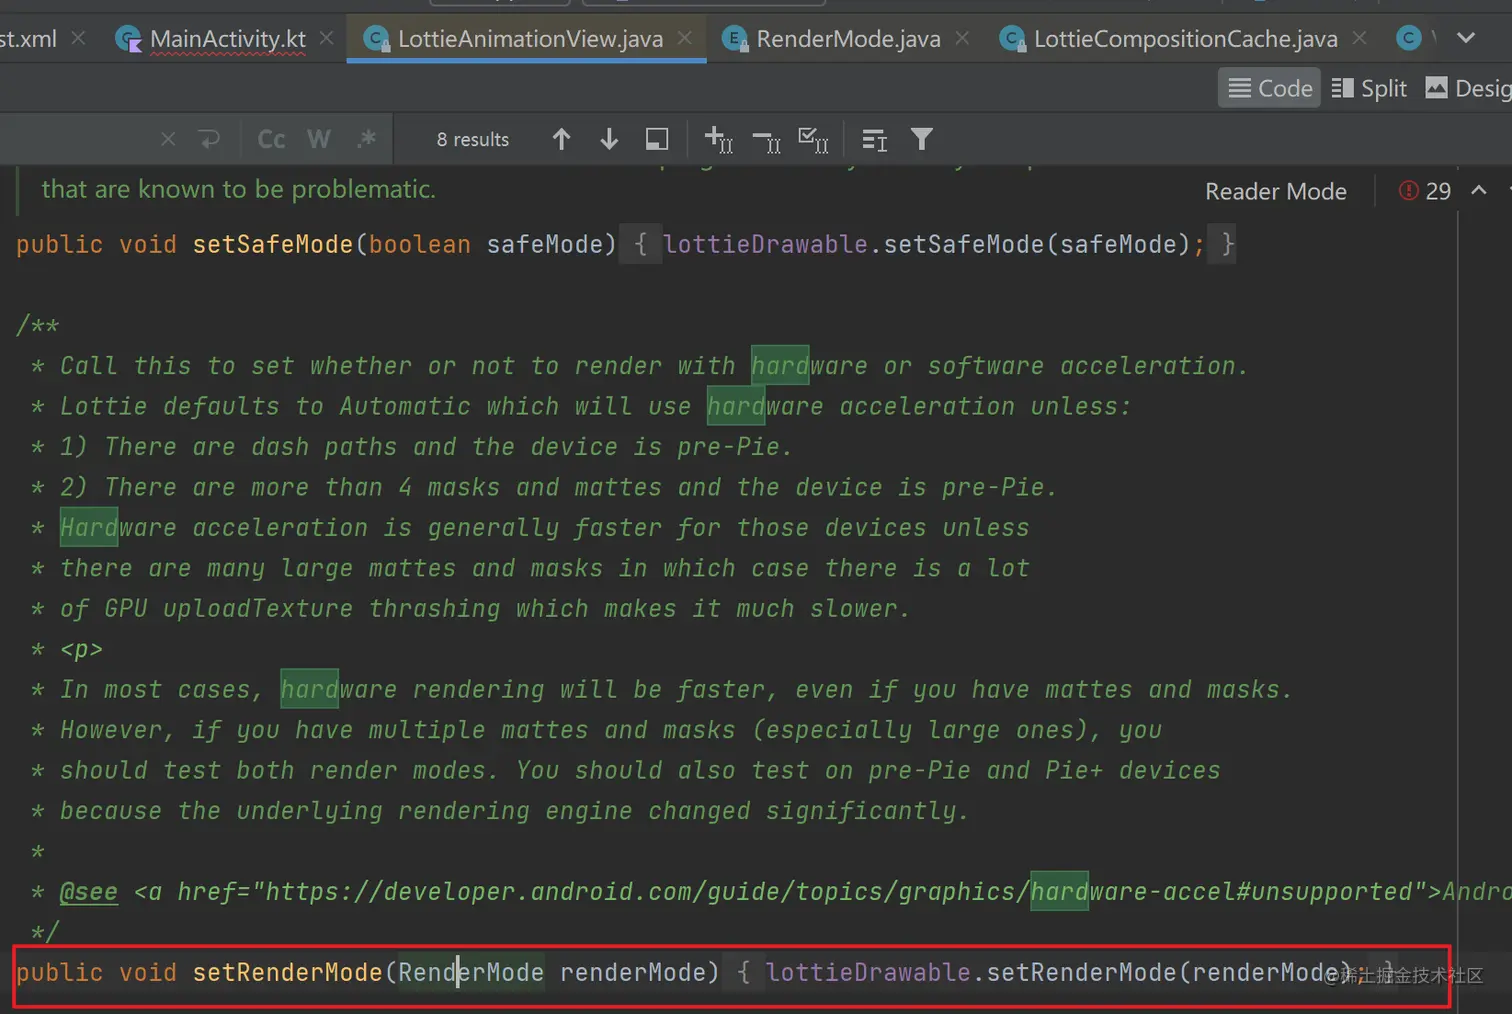This screenshot has height=1014, width=1512.
Task: Show hidden editor tabs dropdown
Action: click(1466, 38)
